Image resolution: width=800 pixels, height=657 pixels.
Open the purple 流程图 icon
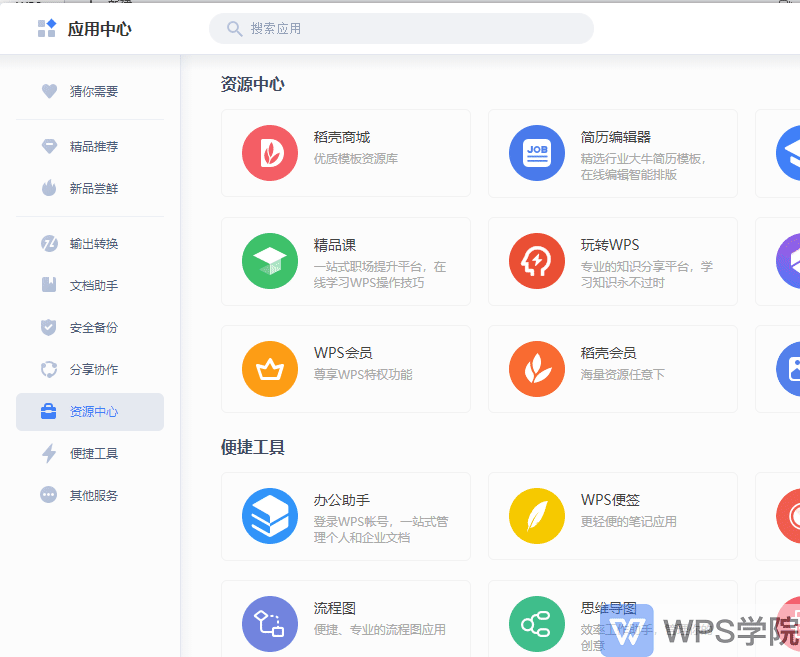270,624
